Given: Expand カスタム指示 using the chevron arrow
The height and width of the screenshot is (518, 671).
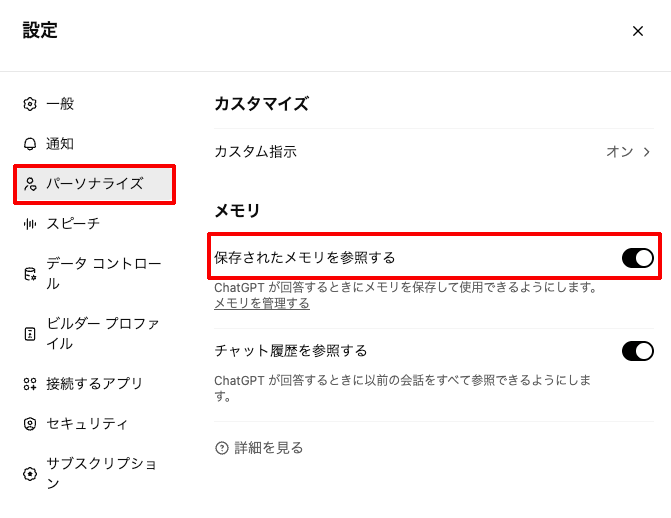Looking at the screenshot, I should pyautogui.click(x=647, y=152).
